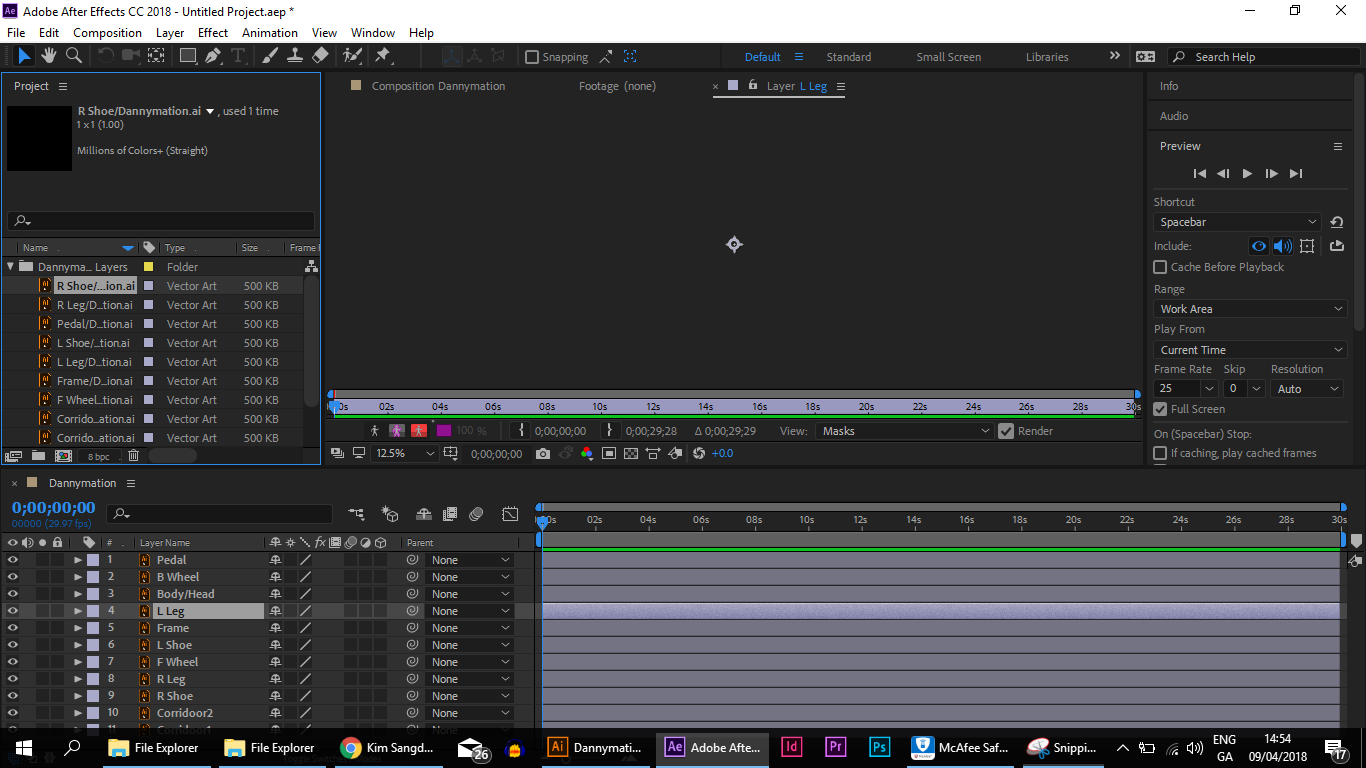Hide the Pedal layer eye

coord(13,560)
